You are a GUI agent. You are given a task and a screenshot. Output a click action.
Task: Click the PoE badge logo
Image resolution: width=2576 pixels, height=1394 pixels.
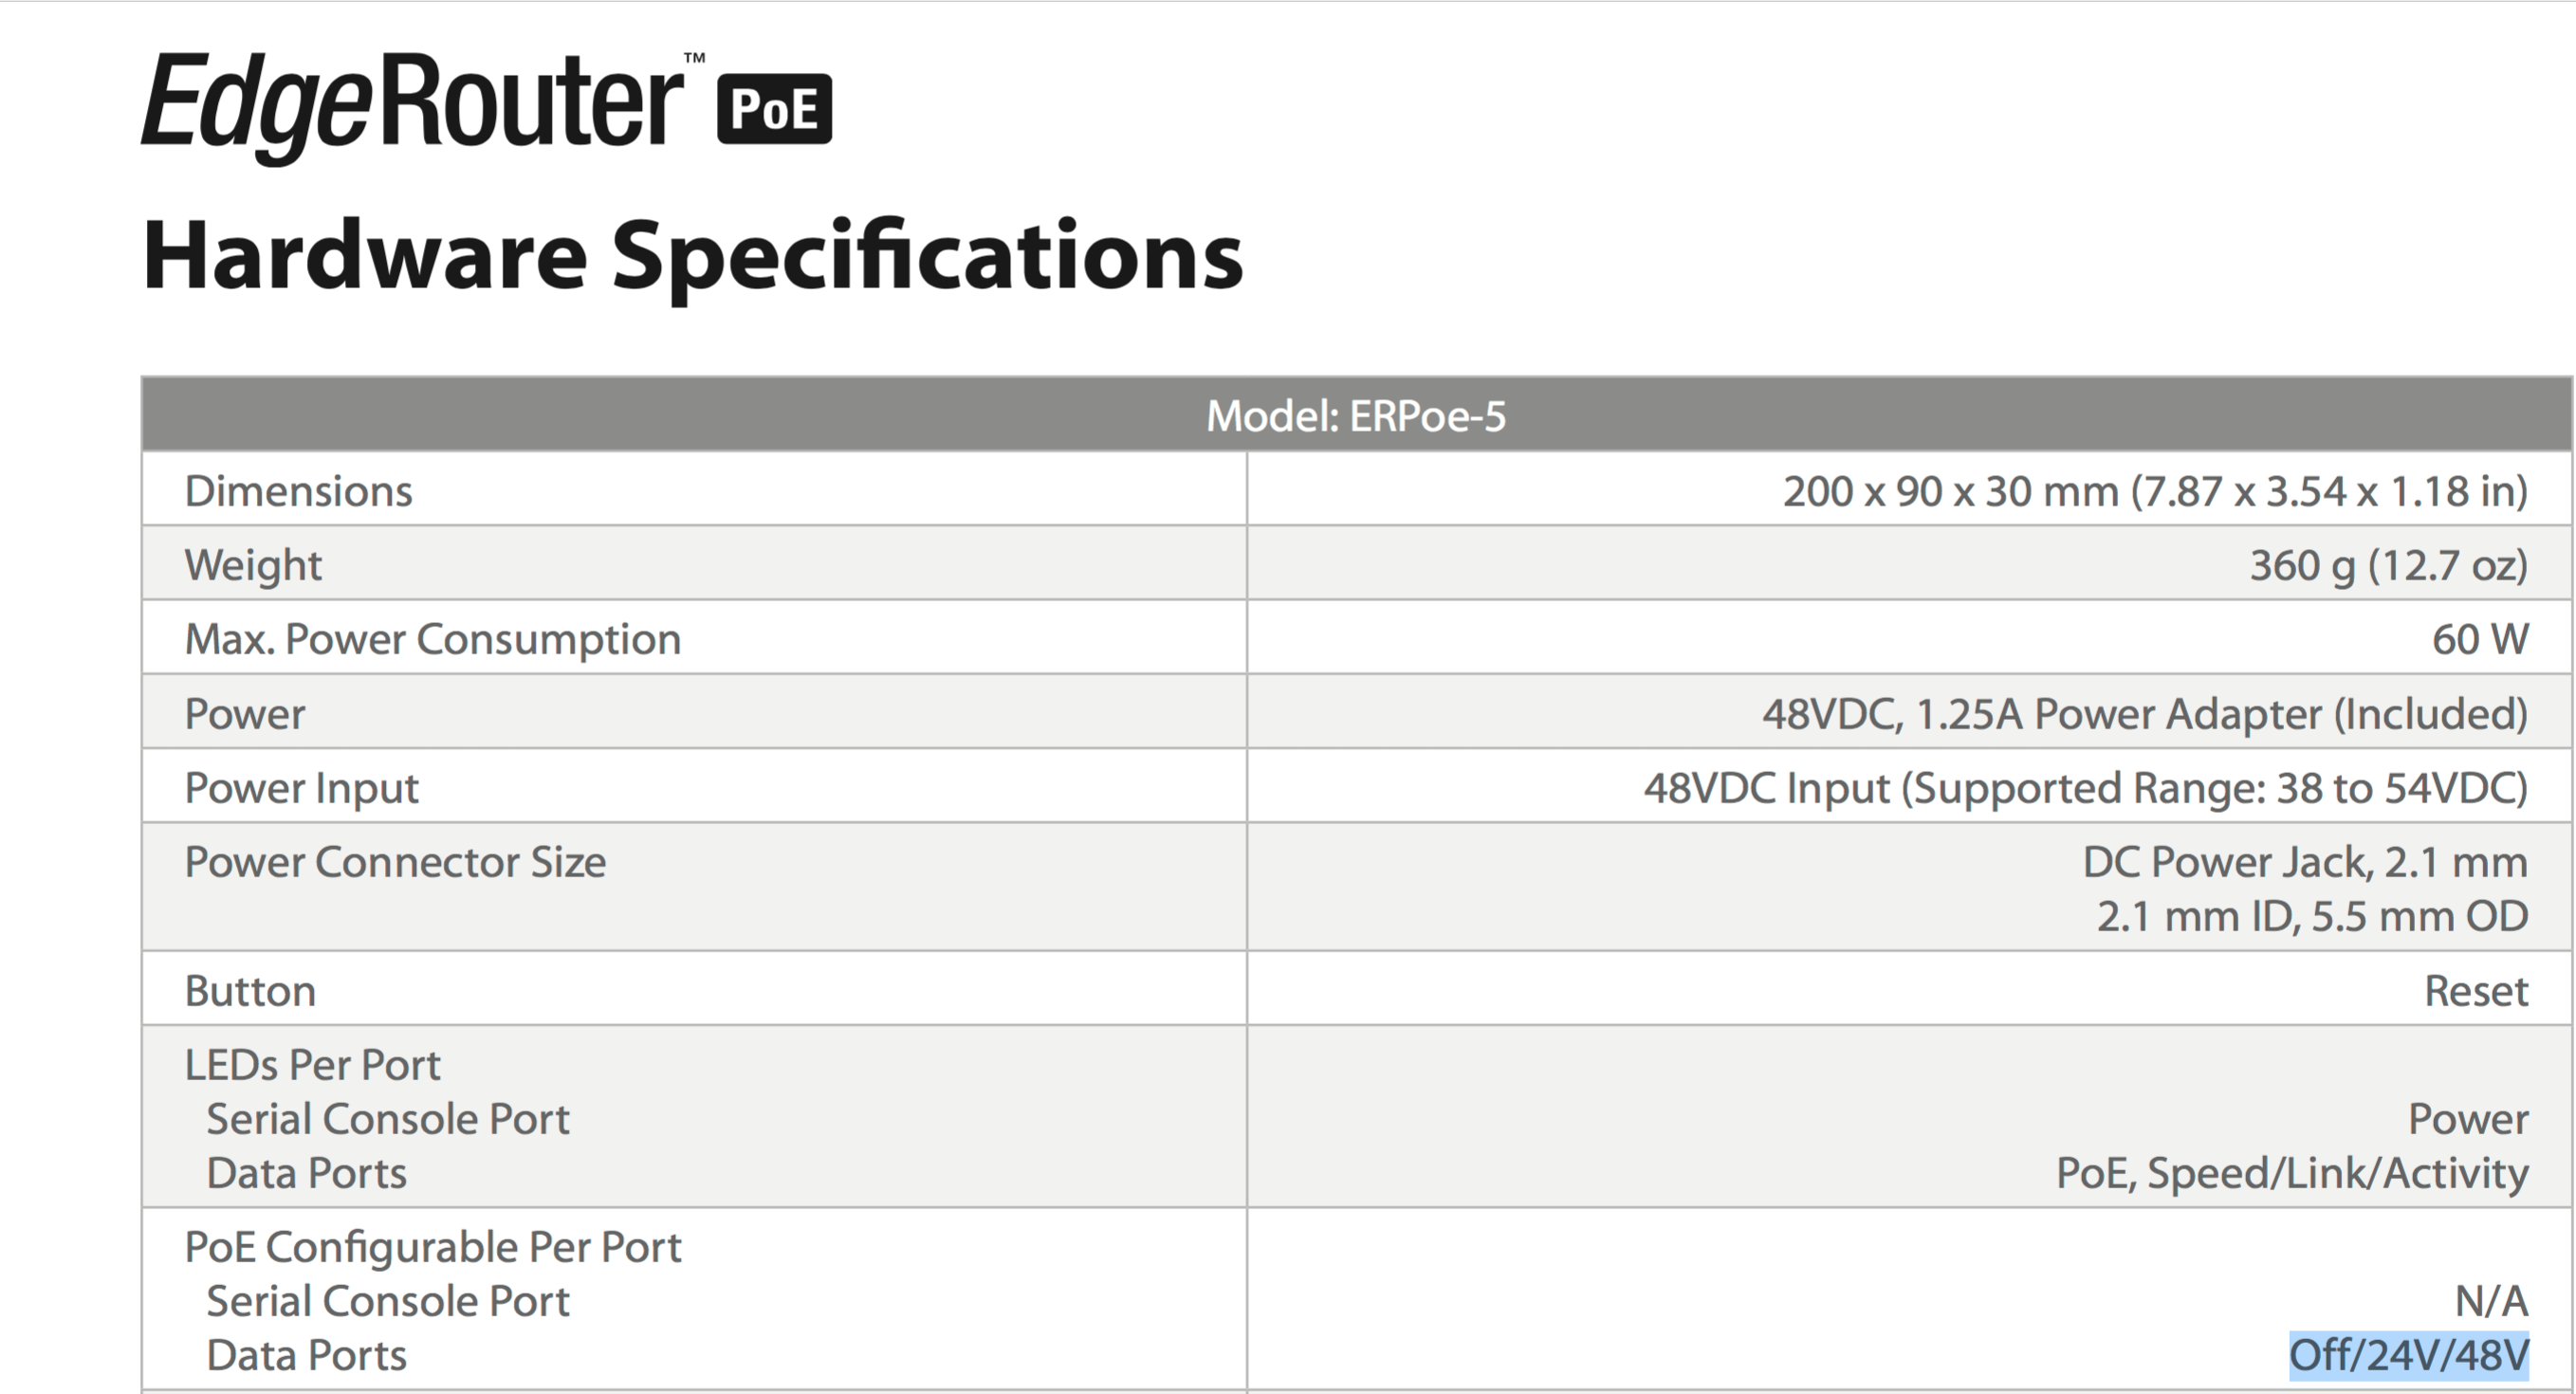click(774, 108)
